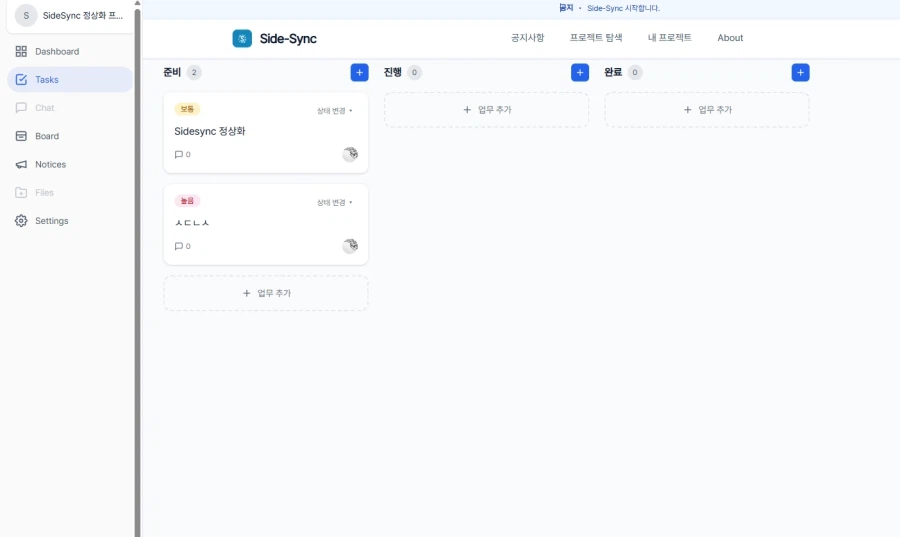Open the Dashboard sidebar item
The width and height of the screenshot is (900, 537).
pos(70,52)
